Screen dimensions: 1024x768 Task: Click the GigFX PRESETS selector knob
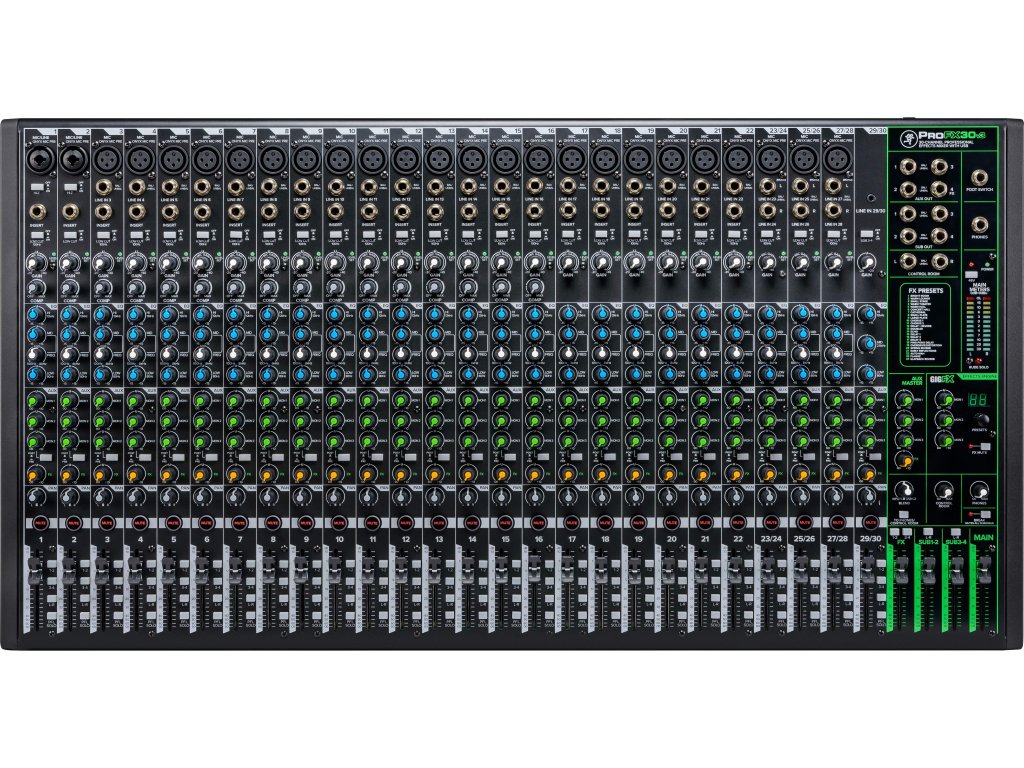pyautogui.click(x=981, y=420)
